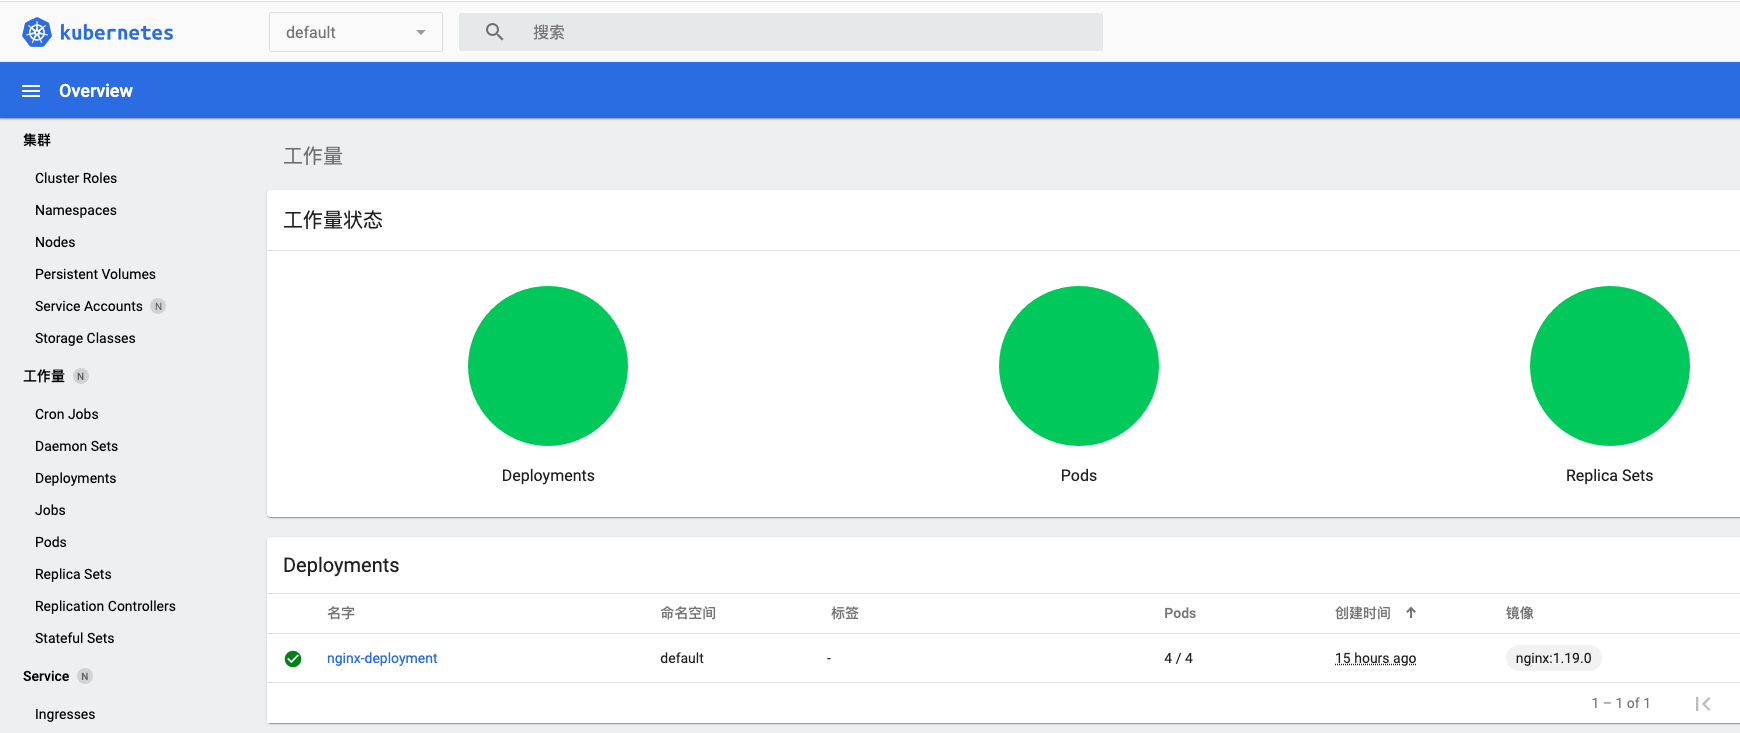Image resolution: width=1740 pixels, height=733 pixels.
Task: Open the default namespace dropdown
Action: click(x=356, y=32)
